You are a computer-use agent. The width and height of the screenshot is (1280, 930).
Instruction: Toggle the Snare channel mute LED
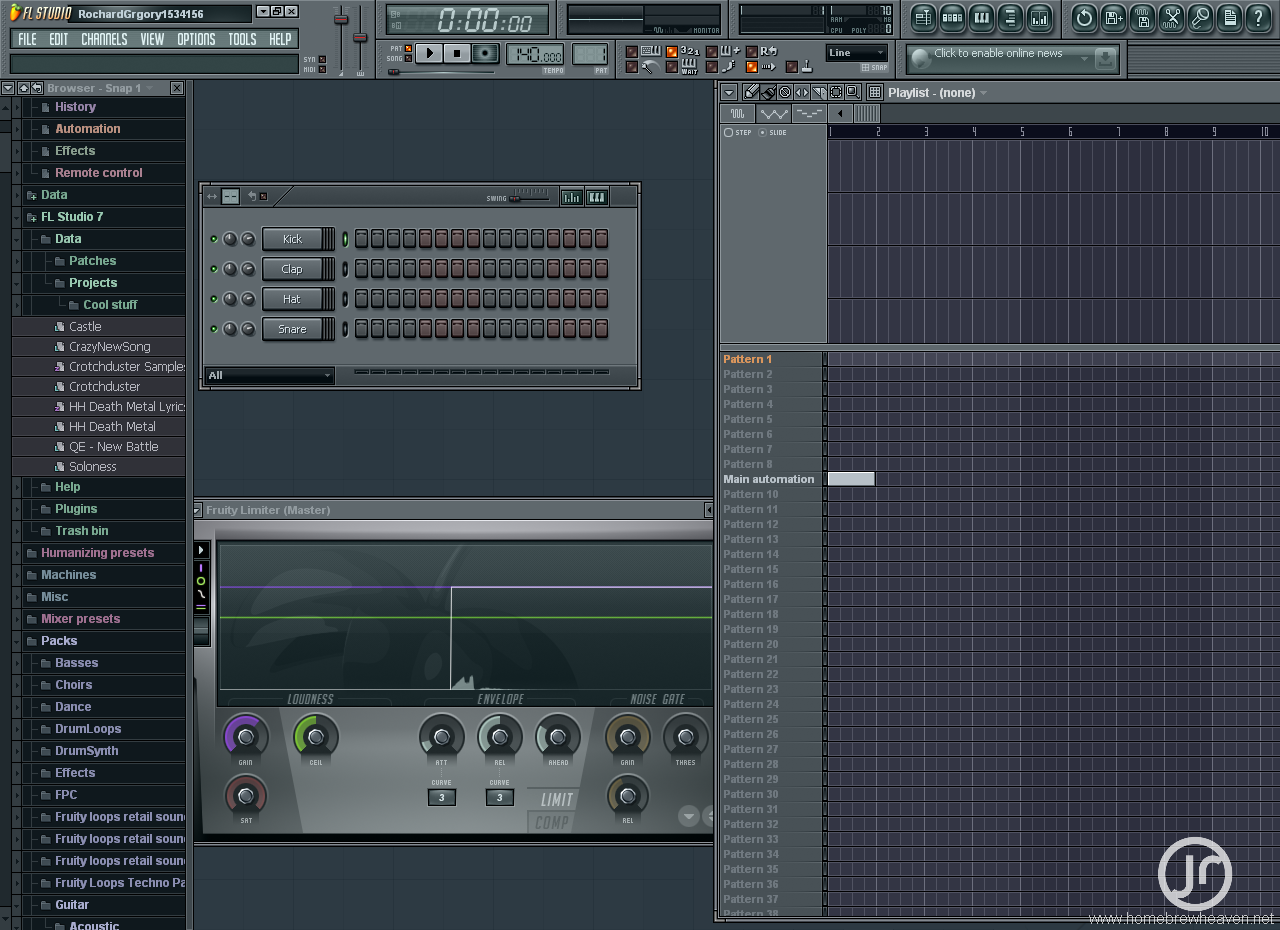pyautogui.click(x=213, y=329)
